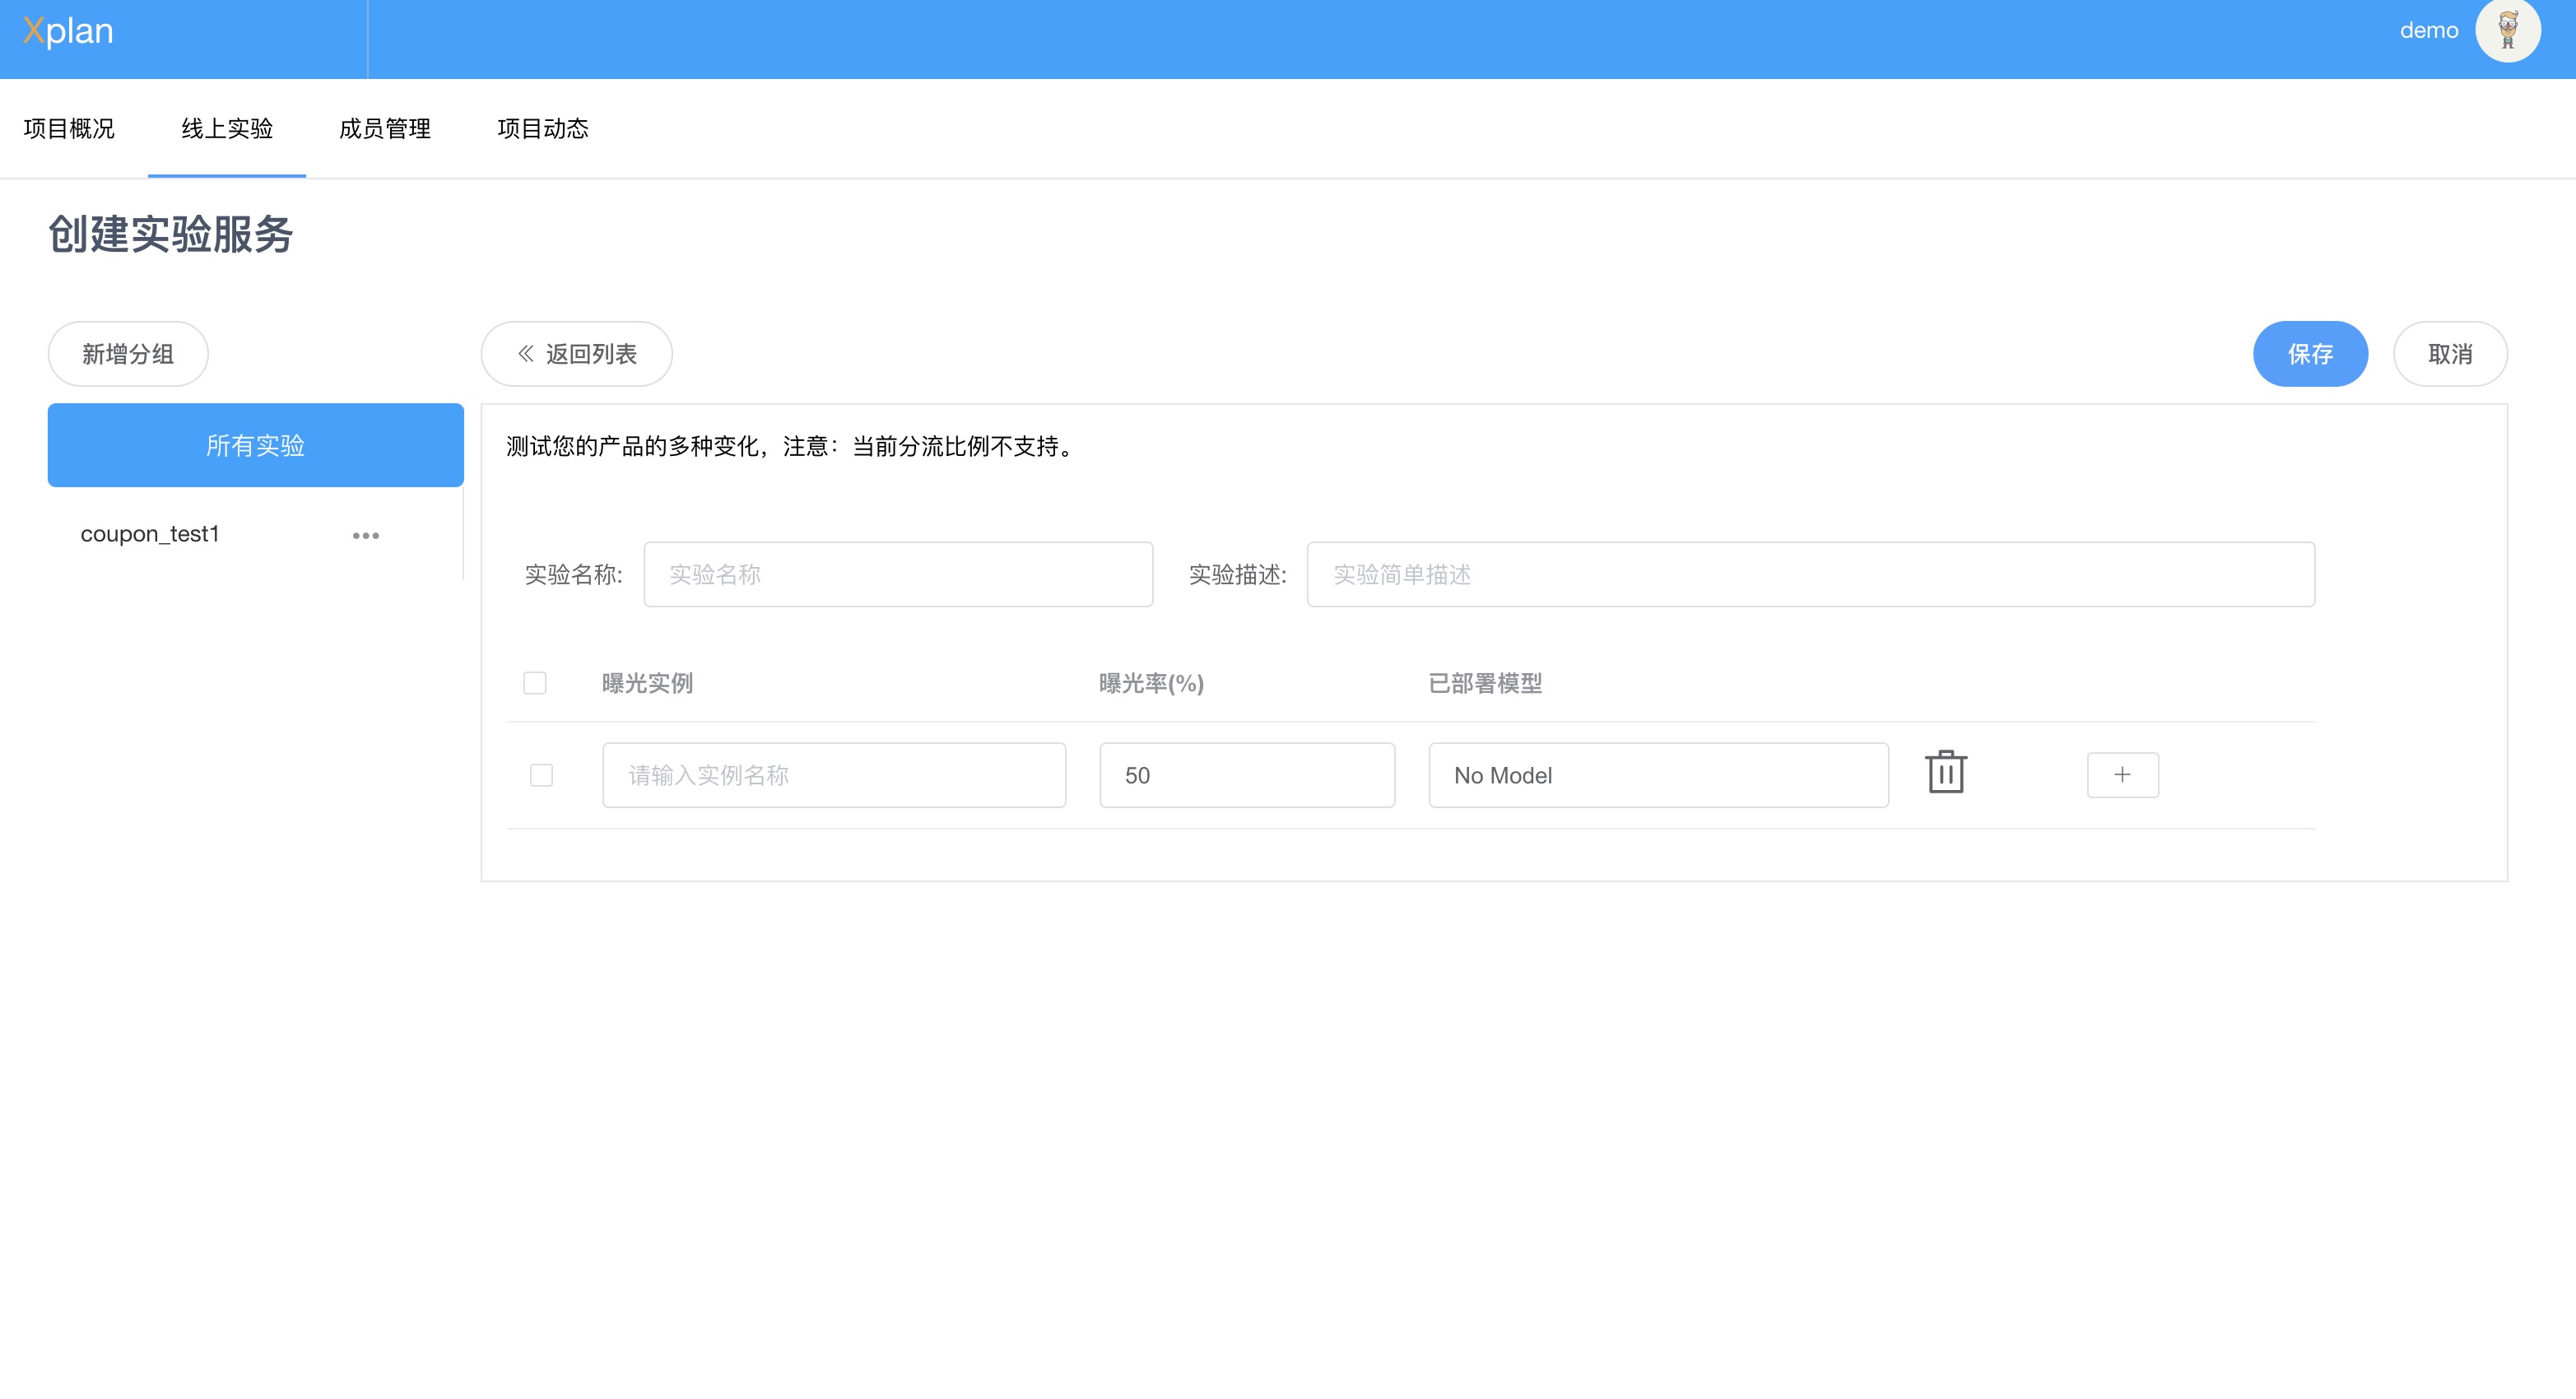Focus the exposure rate field showing 50

coord(1246,775)
